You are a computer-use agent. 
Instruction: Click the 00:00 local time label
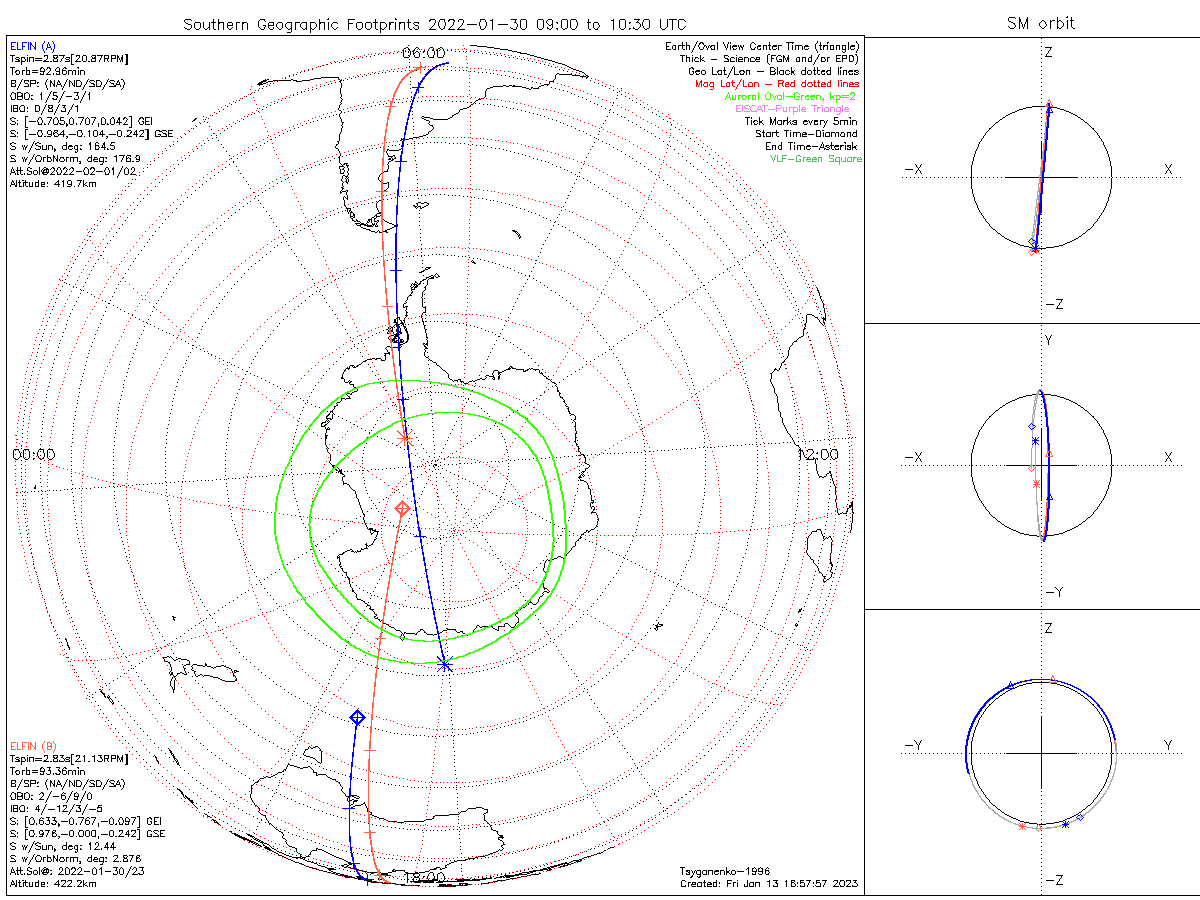pyautogui.click(x=33, y=454)
